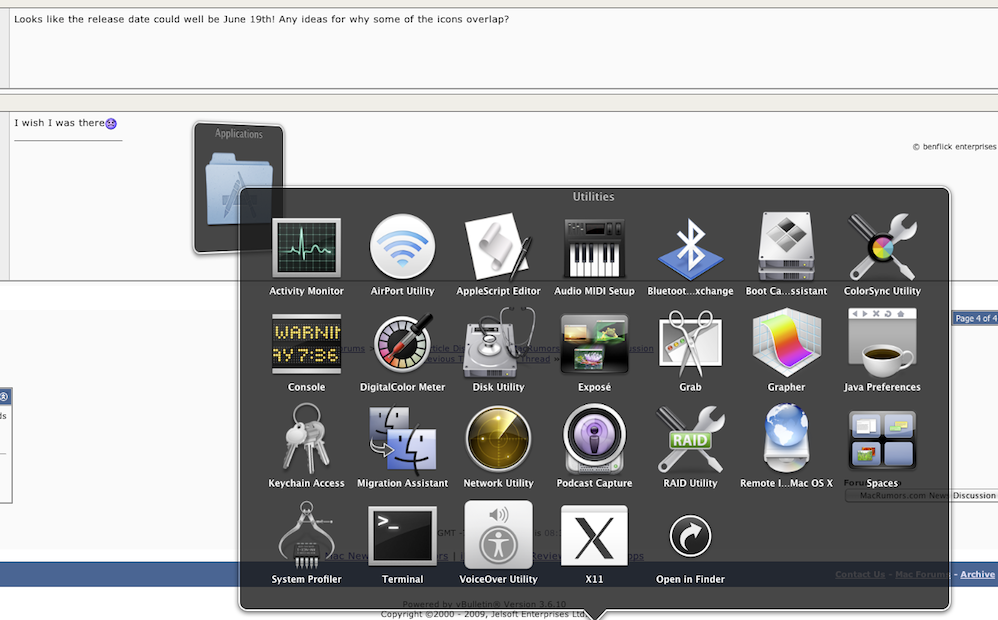Open Podcast Capture
The image size is (998, 620).
pos(594,440)
